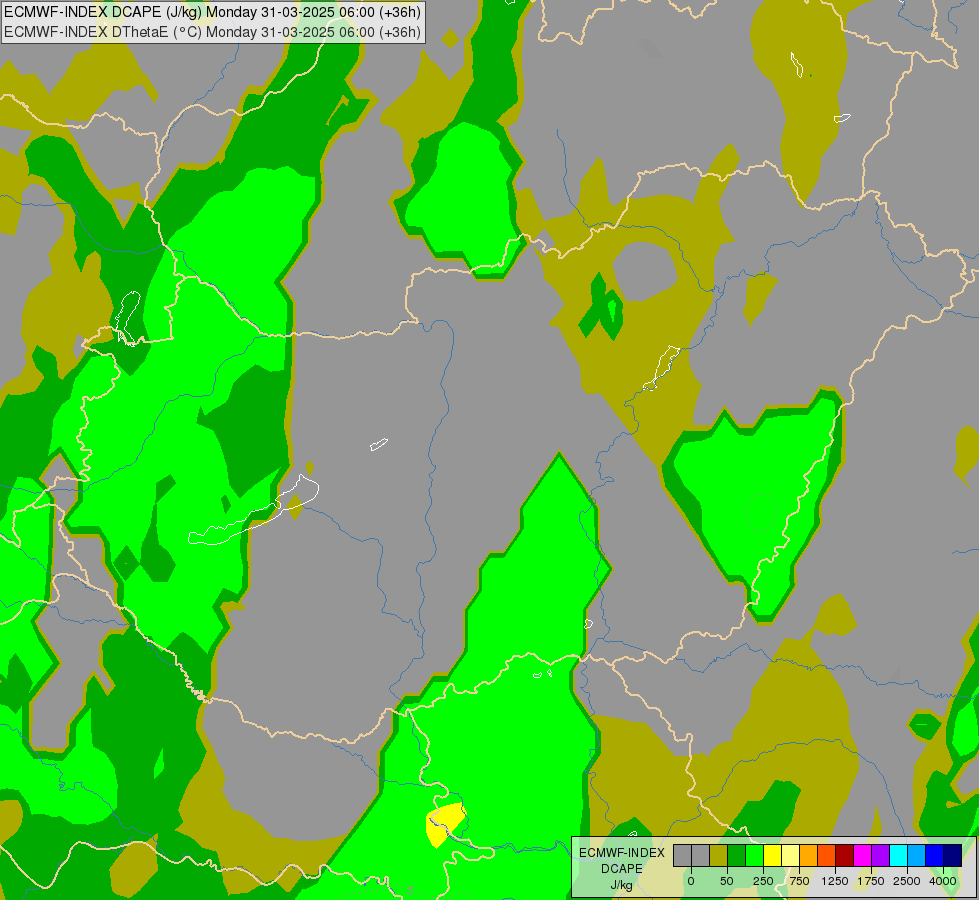Click the 0 value on legend scale
This screenshot has width=979, height=900.
(691, 881)
